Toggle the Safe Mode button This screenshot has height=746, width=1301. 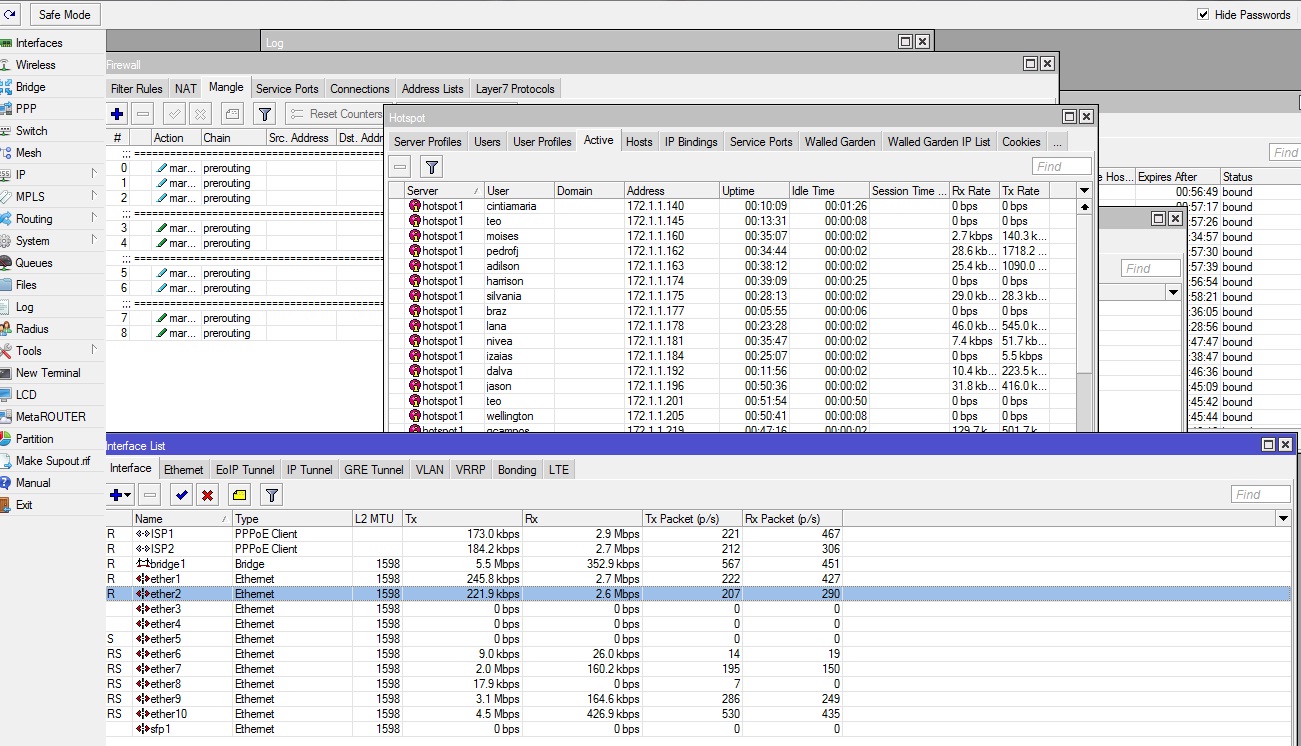(65, 15)
